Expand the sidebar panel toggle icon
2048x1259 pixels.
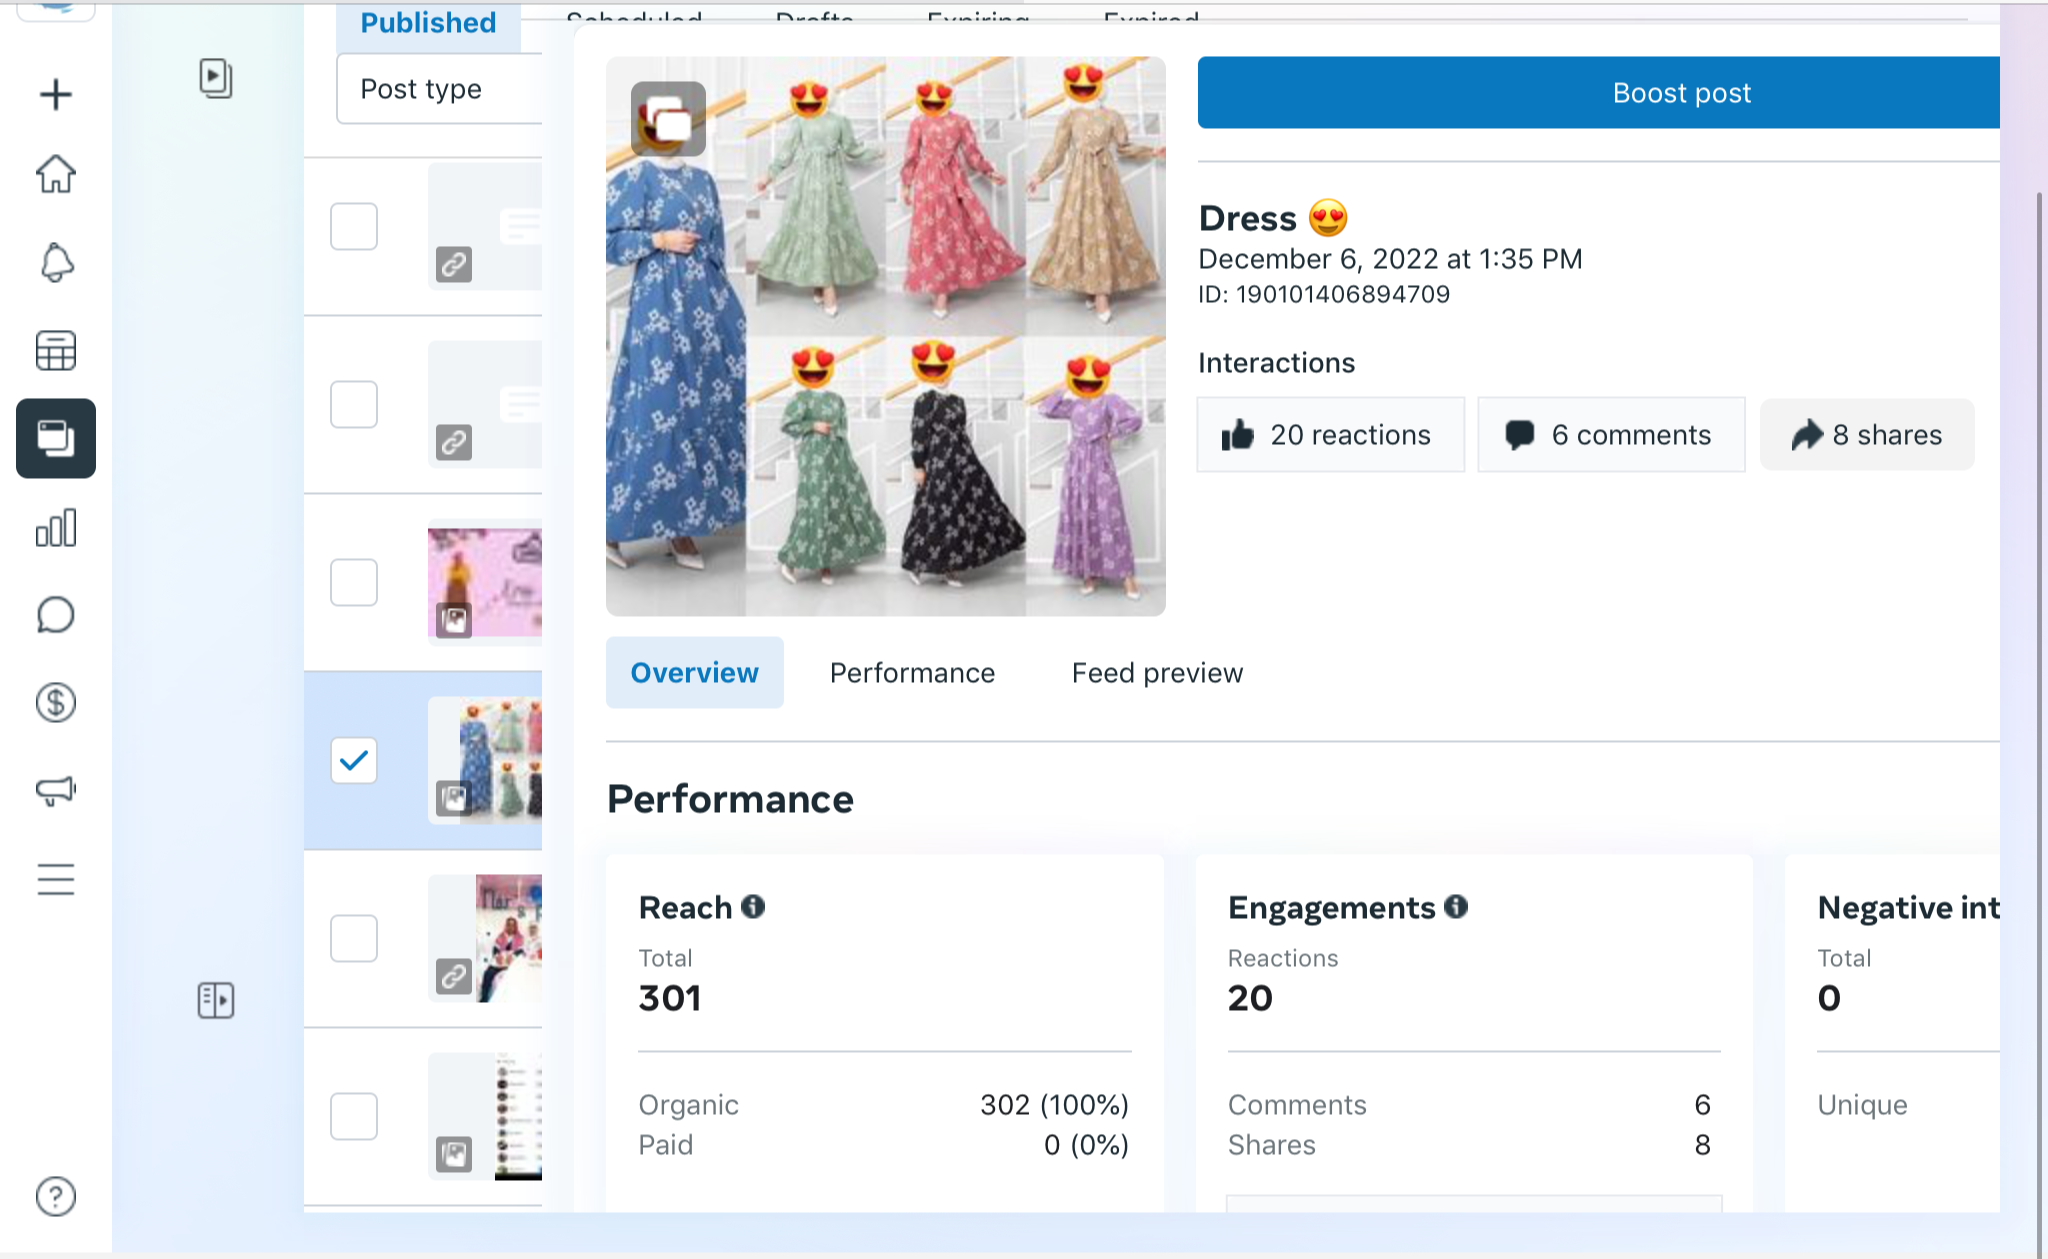[216, 1000]
